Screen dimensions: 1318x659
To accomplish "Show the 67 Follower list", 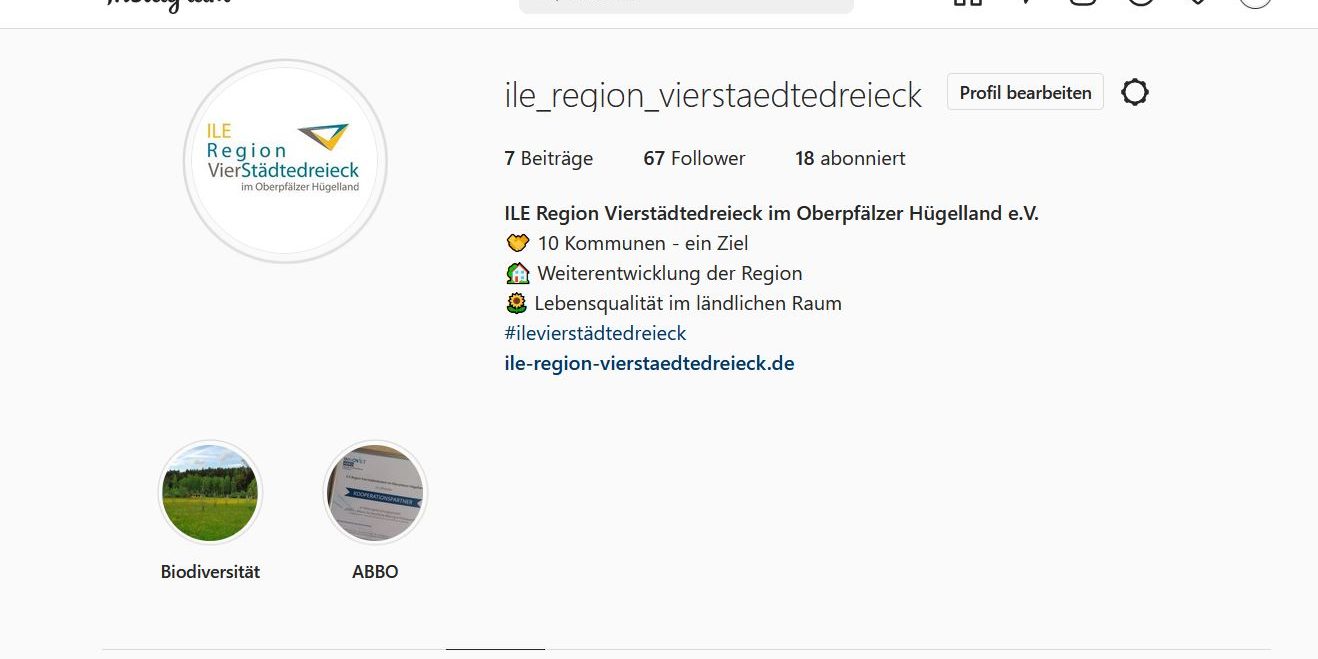I will (x=694, y=158).
